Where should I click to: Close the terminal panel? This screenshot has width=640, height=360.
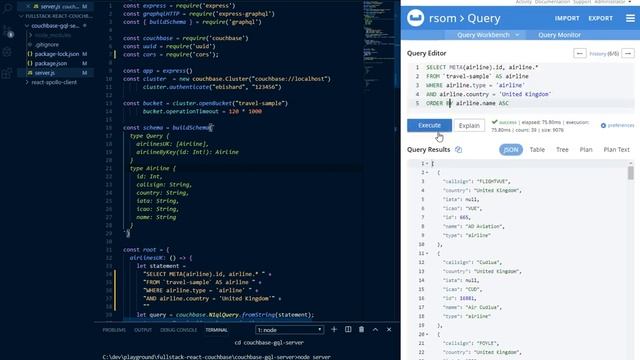click(x=389, y=329)
